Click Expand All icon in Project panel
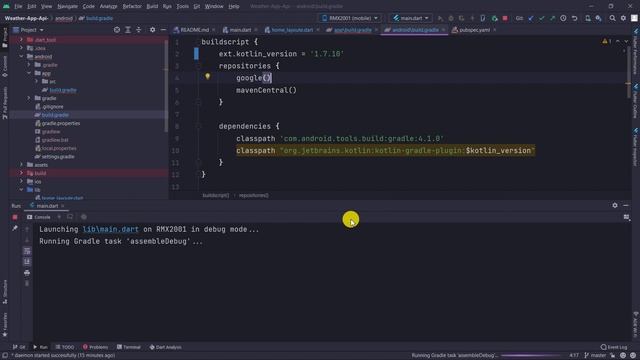This screenshot has height=360, width=640. (128, 30)
